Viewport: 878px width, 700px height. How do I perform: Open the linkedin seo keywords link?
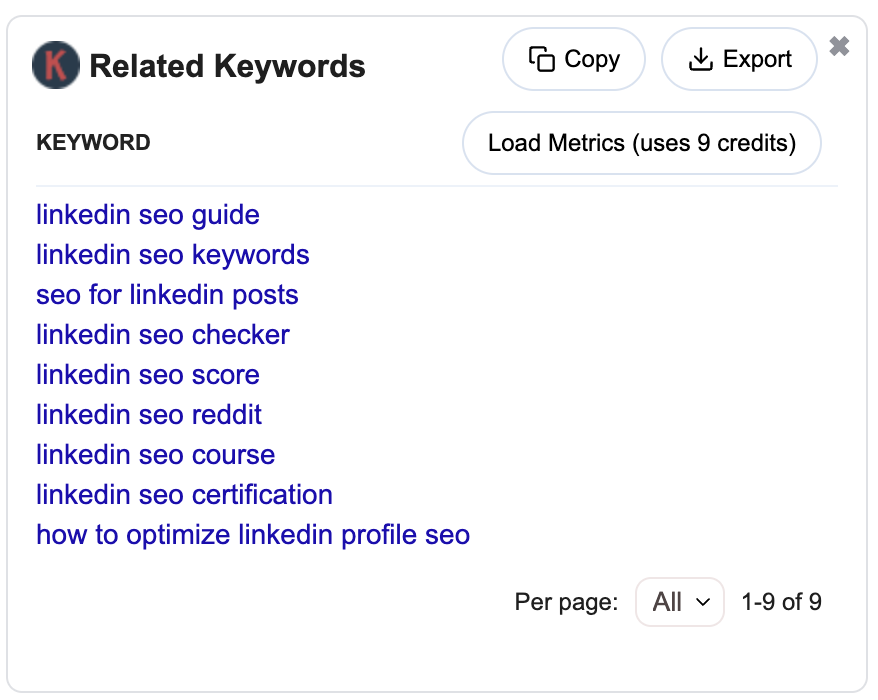click(x=172, y=255)
